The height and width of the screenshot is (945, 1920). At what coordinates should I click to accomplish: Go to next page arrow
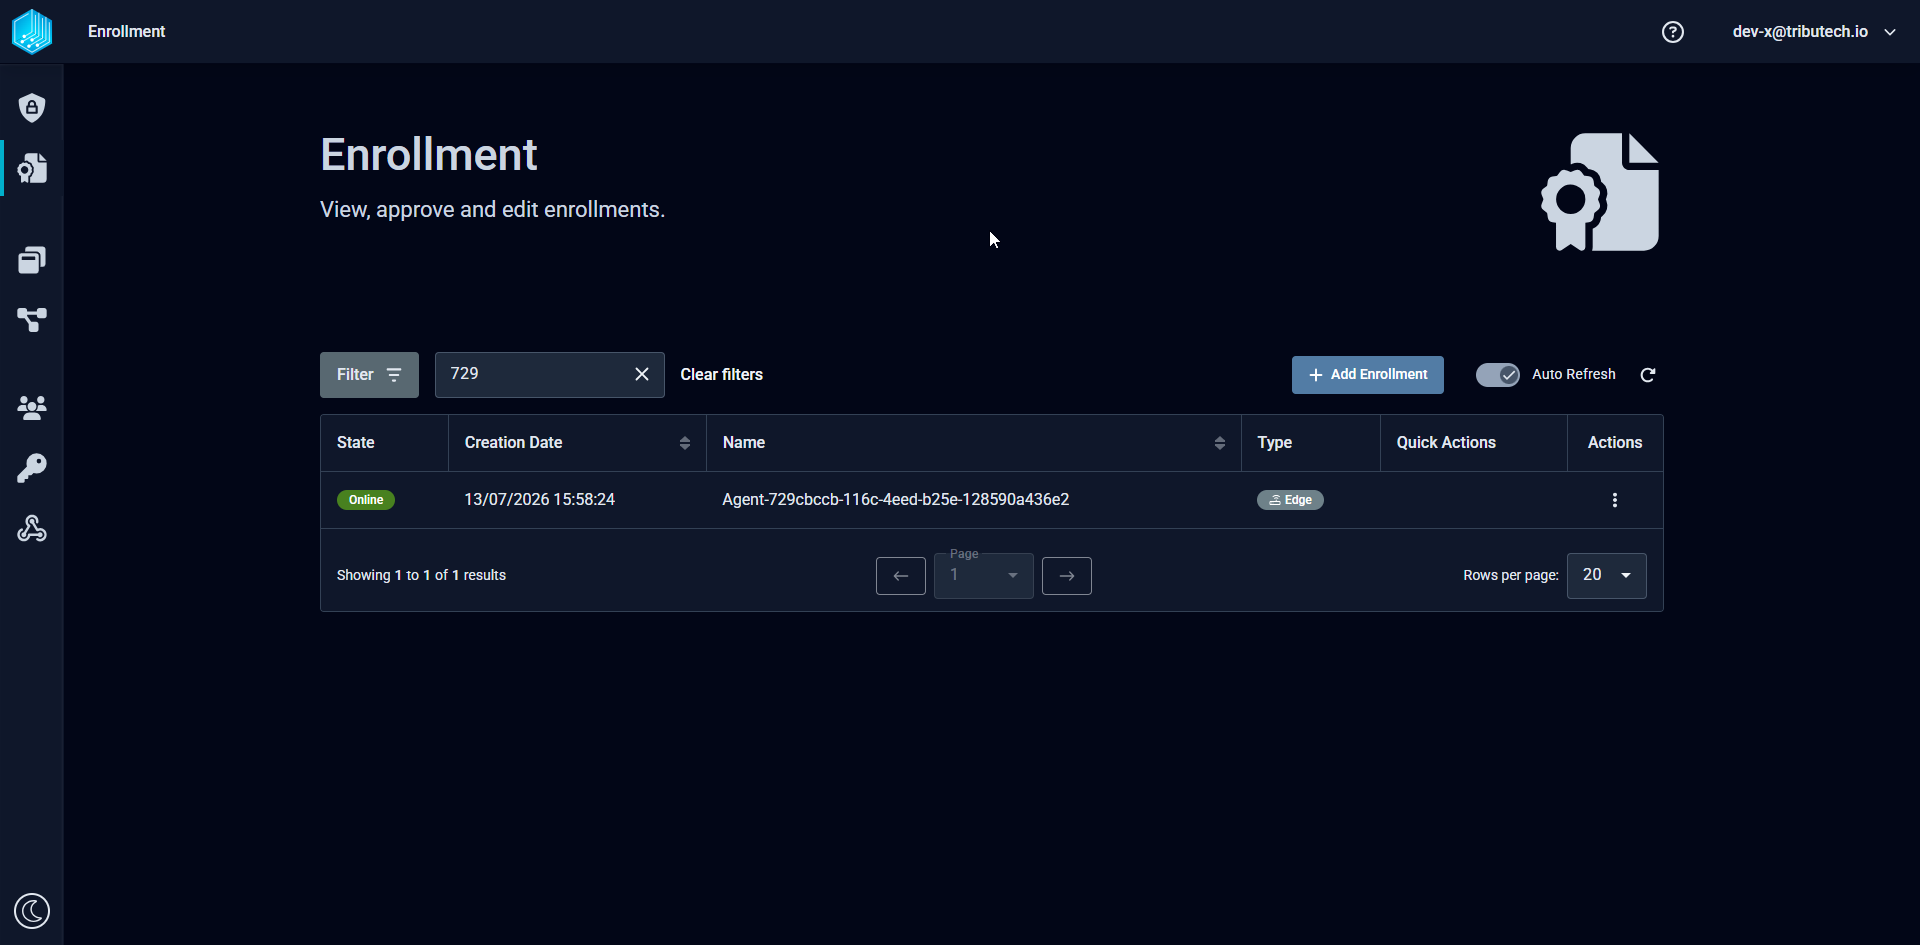(1067, 576)
